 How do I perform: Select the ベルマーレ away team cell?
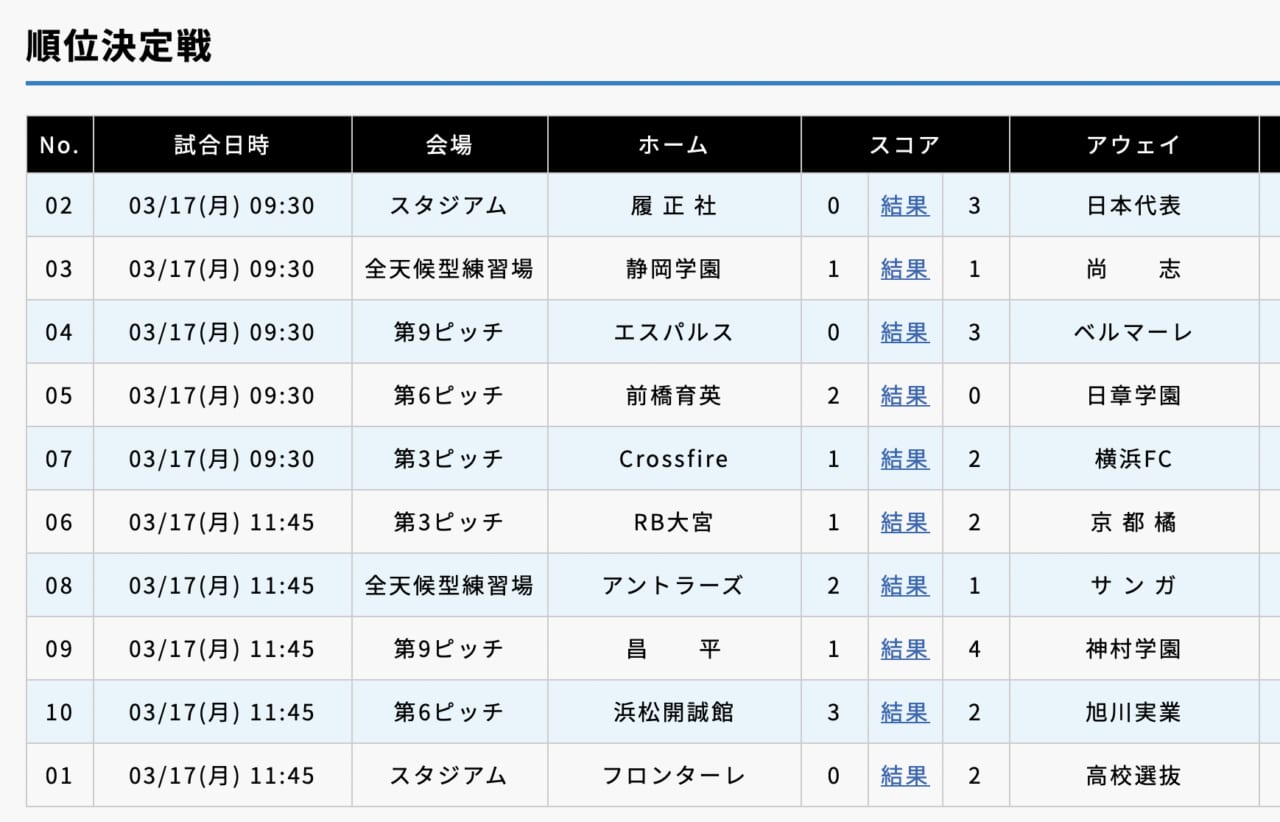1134,332
